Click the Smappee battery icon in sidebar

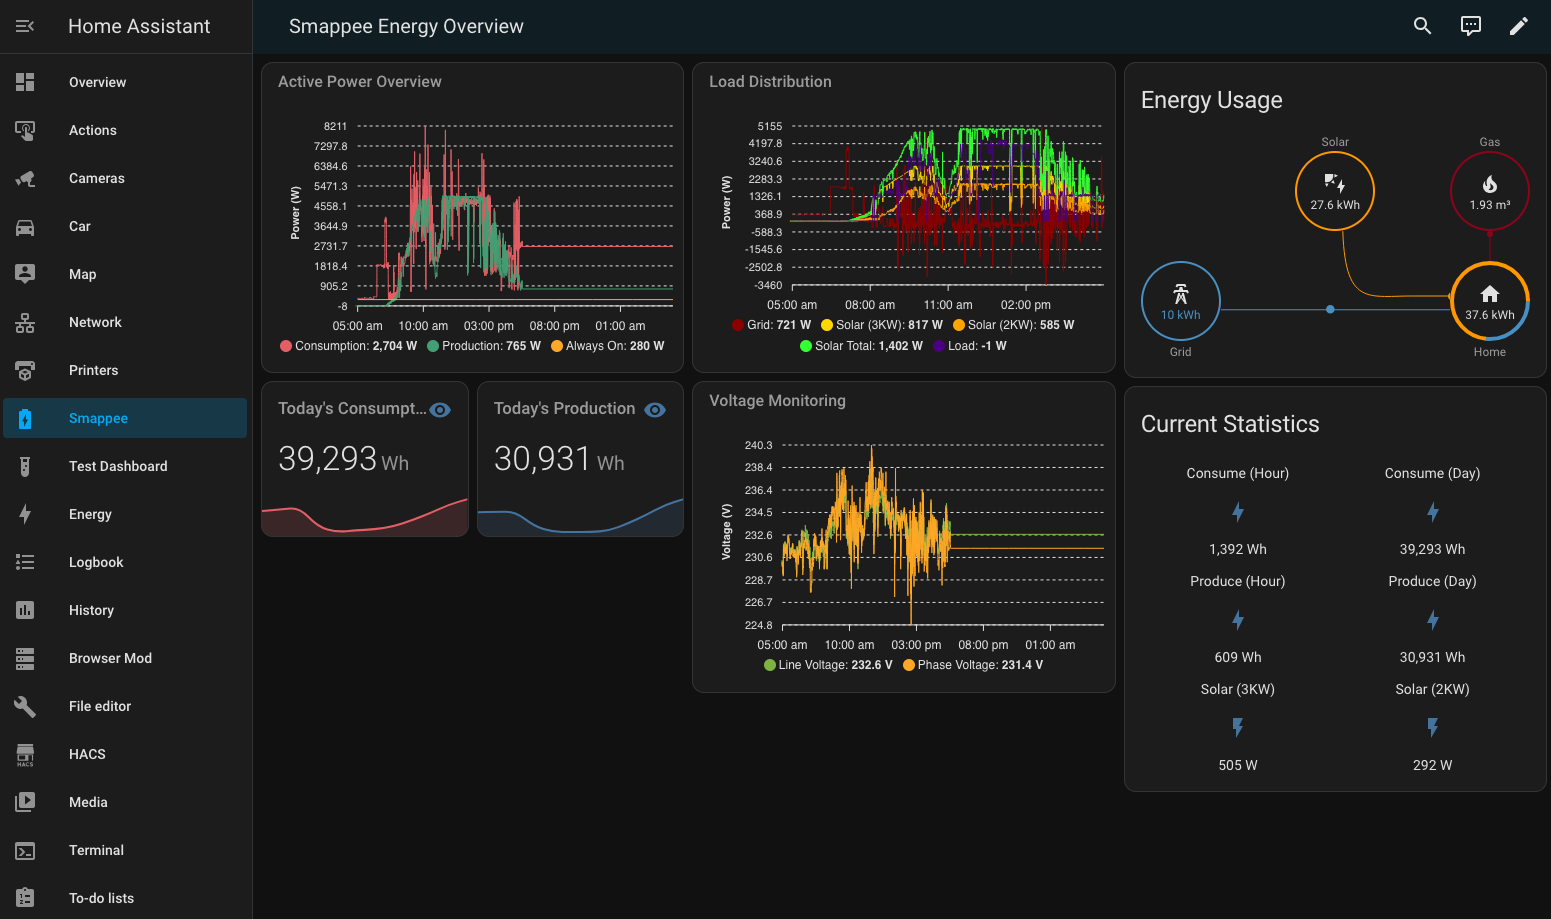(25, 418)
